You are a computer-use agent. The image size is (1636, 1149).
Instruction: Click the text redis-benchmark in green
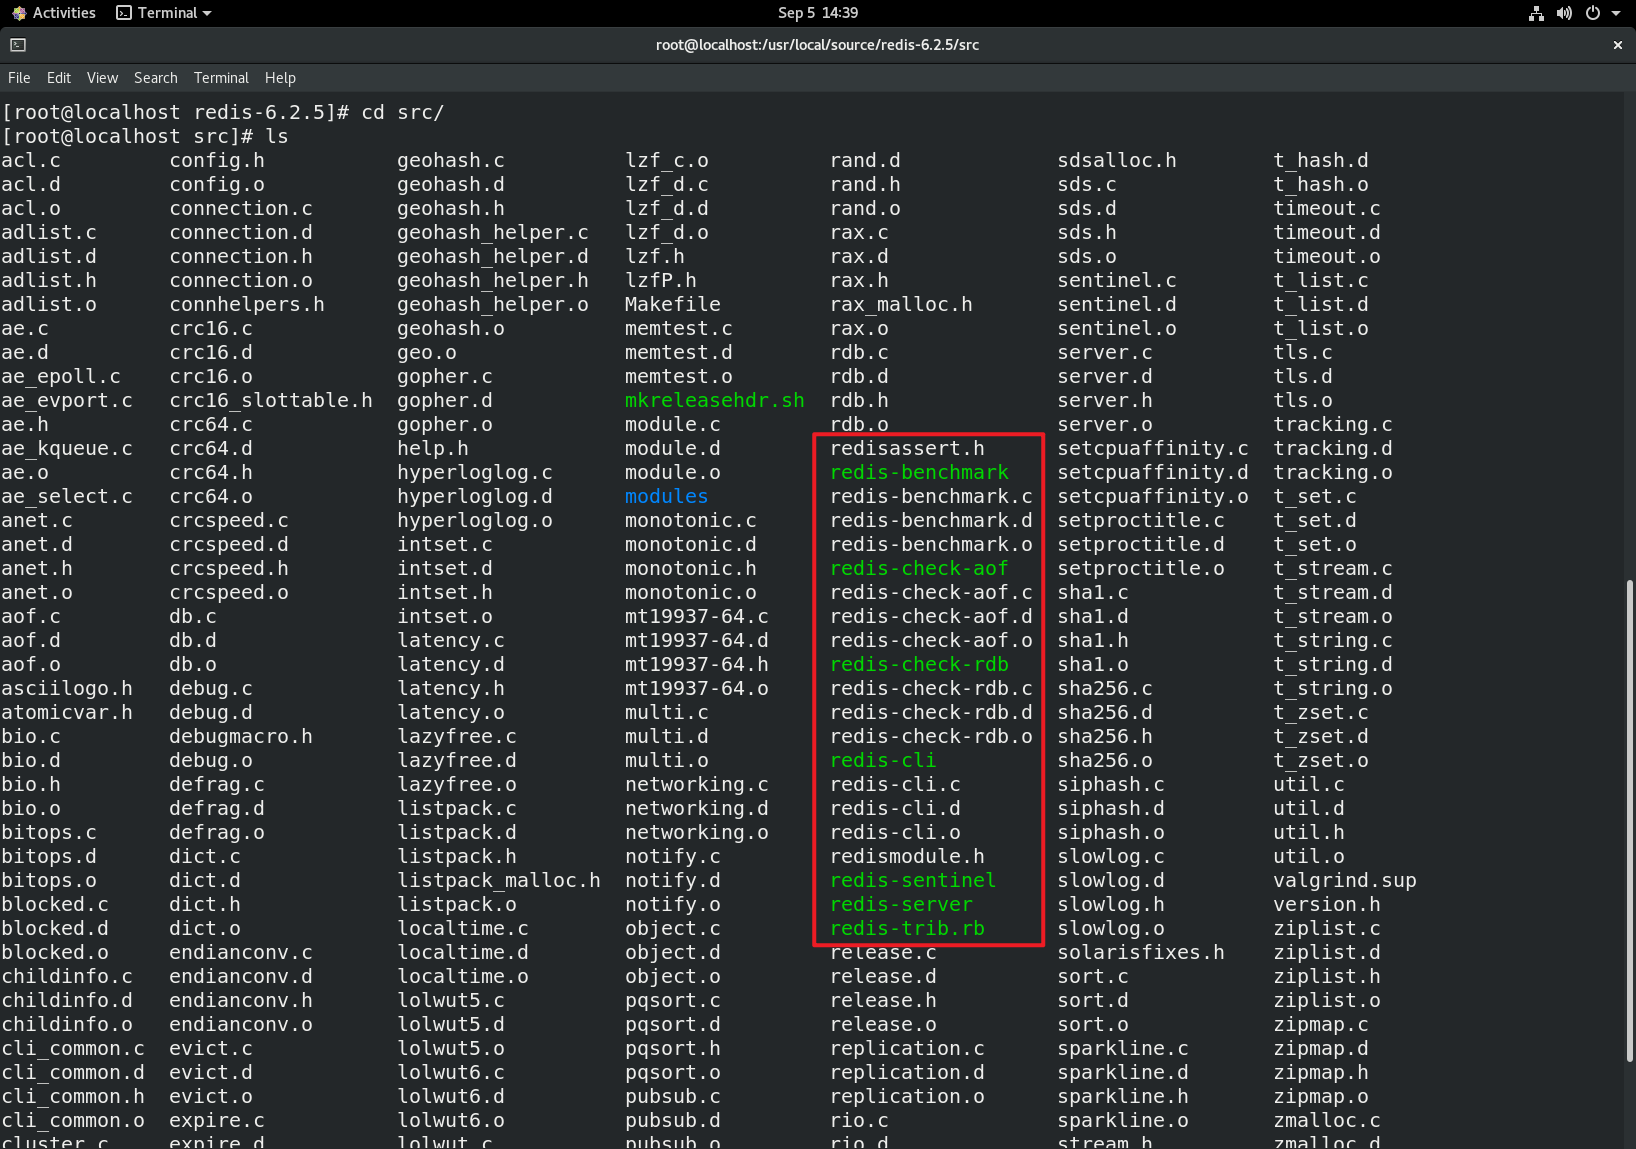(x=919, y=472)
